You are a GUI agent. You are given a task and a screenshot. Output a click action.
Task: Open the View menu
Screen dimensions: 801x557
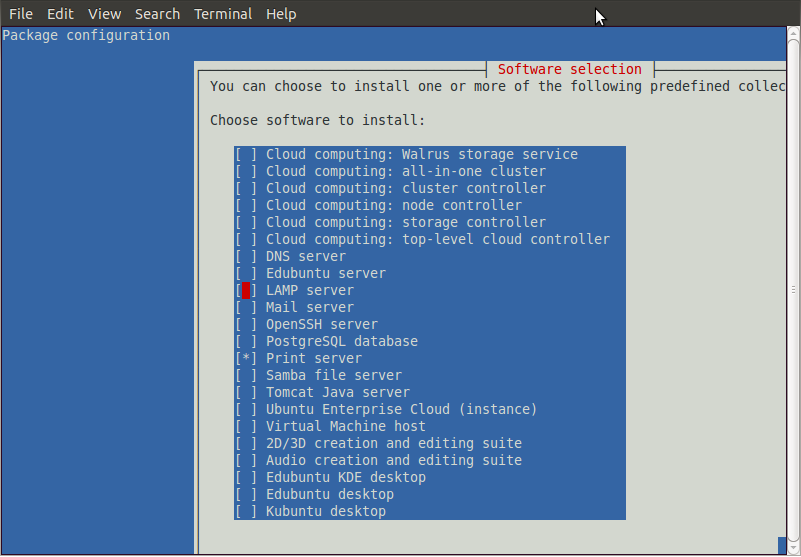pyautogui.click(x=104, y=14)
